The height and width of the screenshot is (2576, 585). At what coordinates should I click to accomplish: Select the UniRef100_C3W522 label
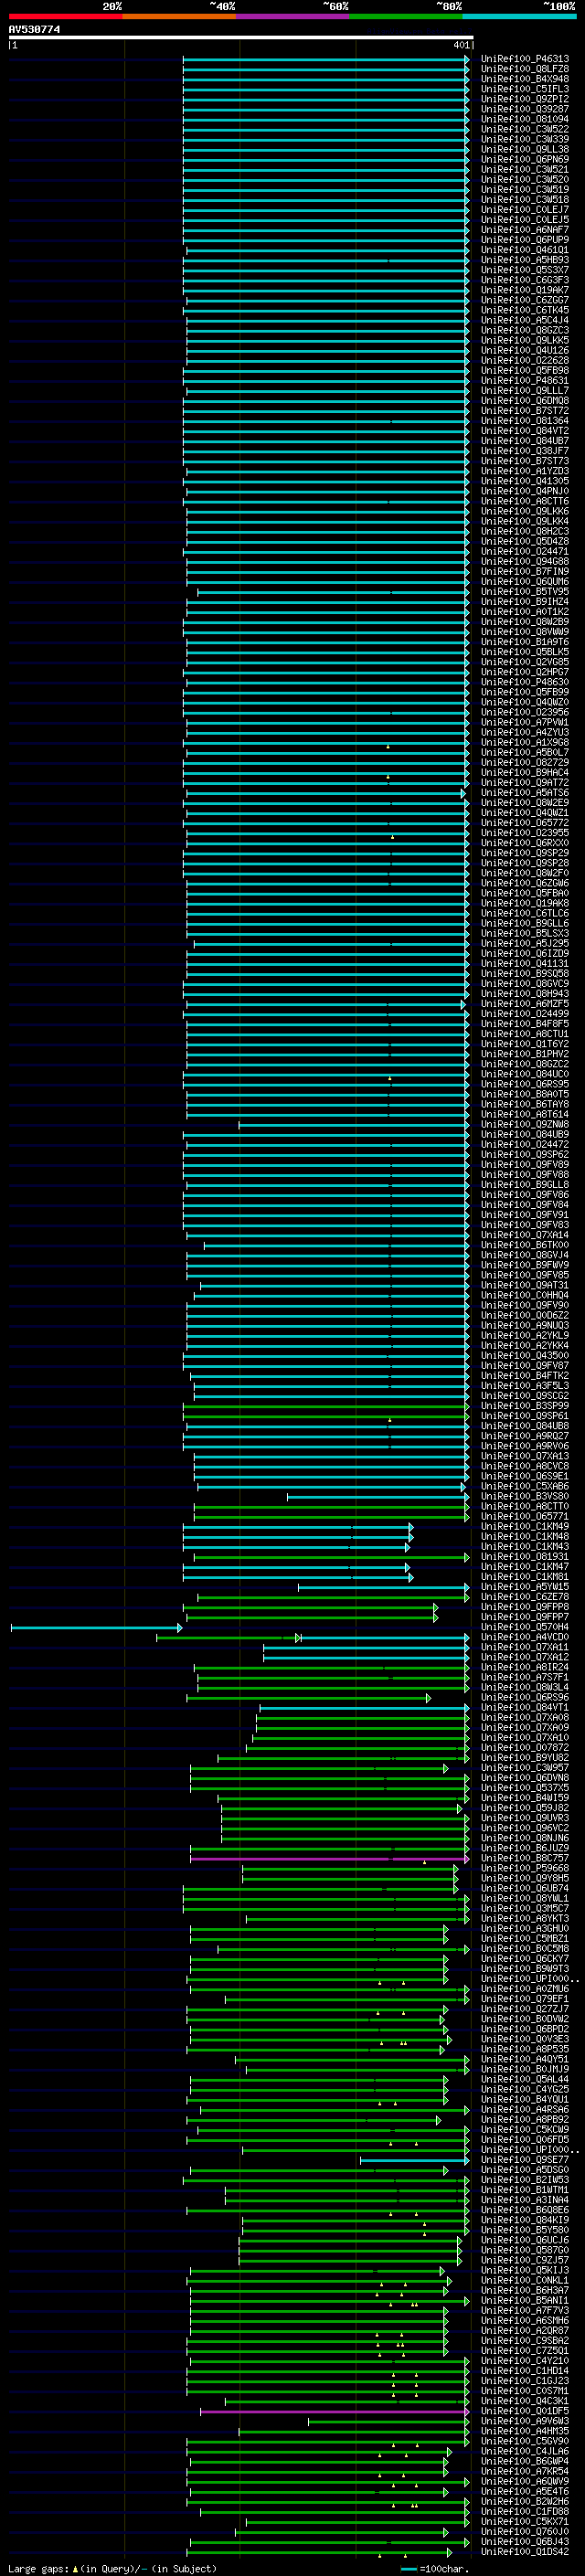pos(524,129)
